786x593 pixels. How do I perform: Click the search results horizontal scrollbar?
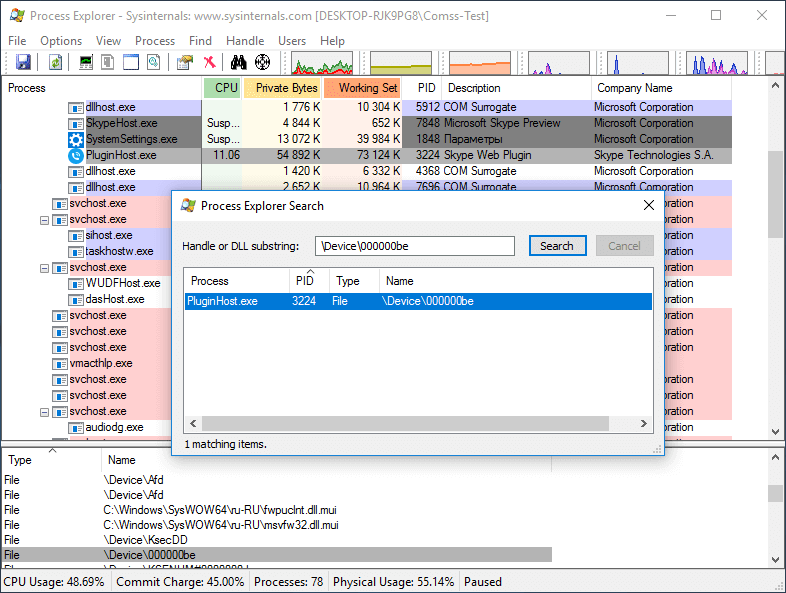click(x=405, y=424)
